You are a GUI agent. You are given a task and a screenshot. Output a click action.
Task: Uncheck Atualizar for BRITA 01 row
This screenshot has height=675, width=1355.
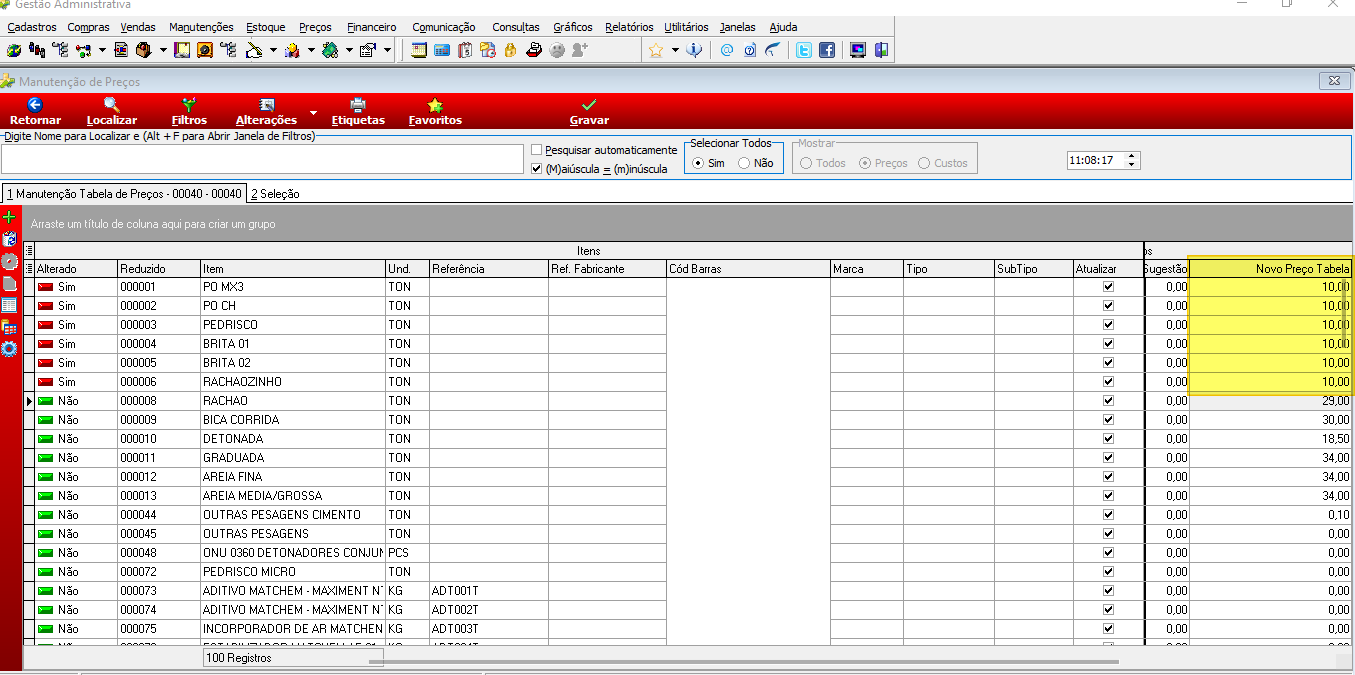[x=1107, y=344]
